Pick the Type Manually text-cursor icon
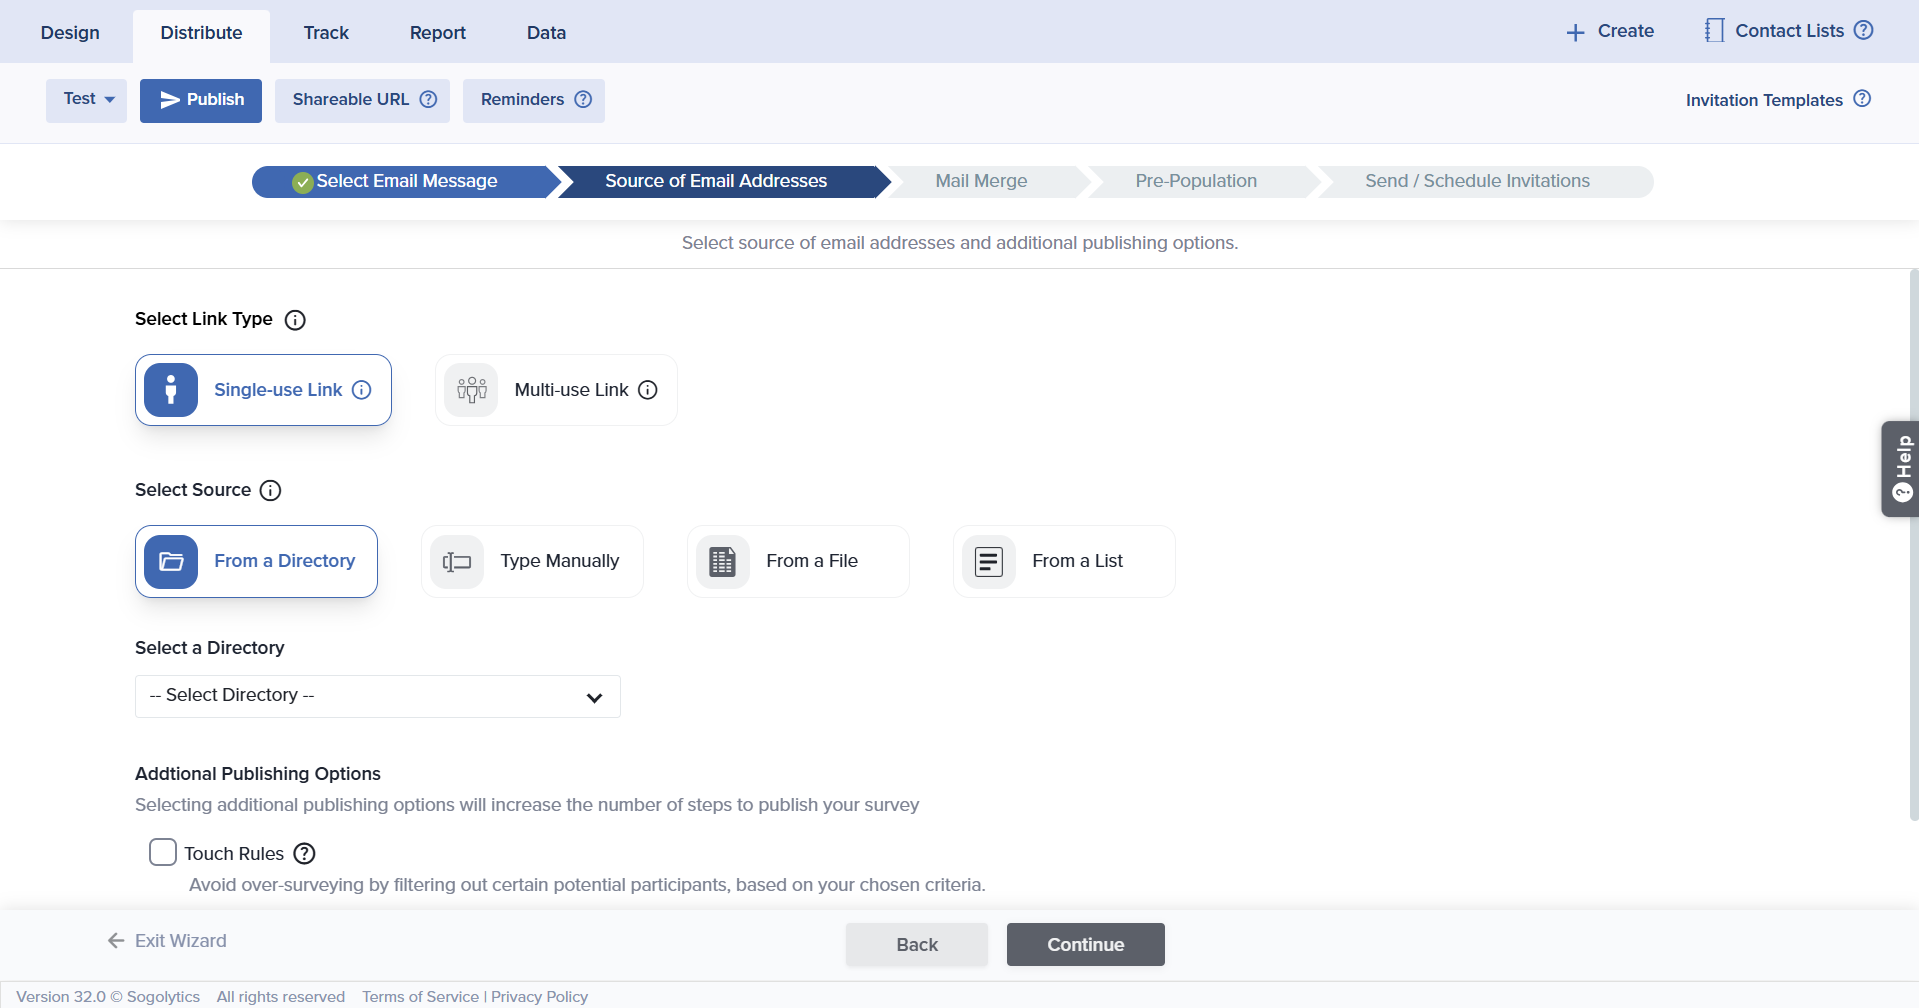This screenshot has height=1008, width=1919. pos(457,562)
